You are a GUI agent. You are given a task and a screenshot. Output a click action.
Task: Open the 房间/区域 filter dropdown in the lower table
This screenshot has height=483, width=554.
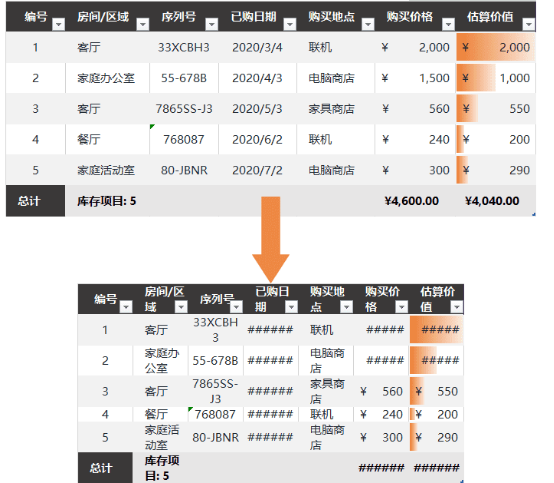point(181,307)
